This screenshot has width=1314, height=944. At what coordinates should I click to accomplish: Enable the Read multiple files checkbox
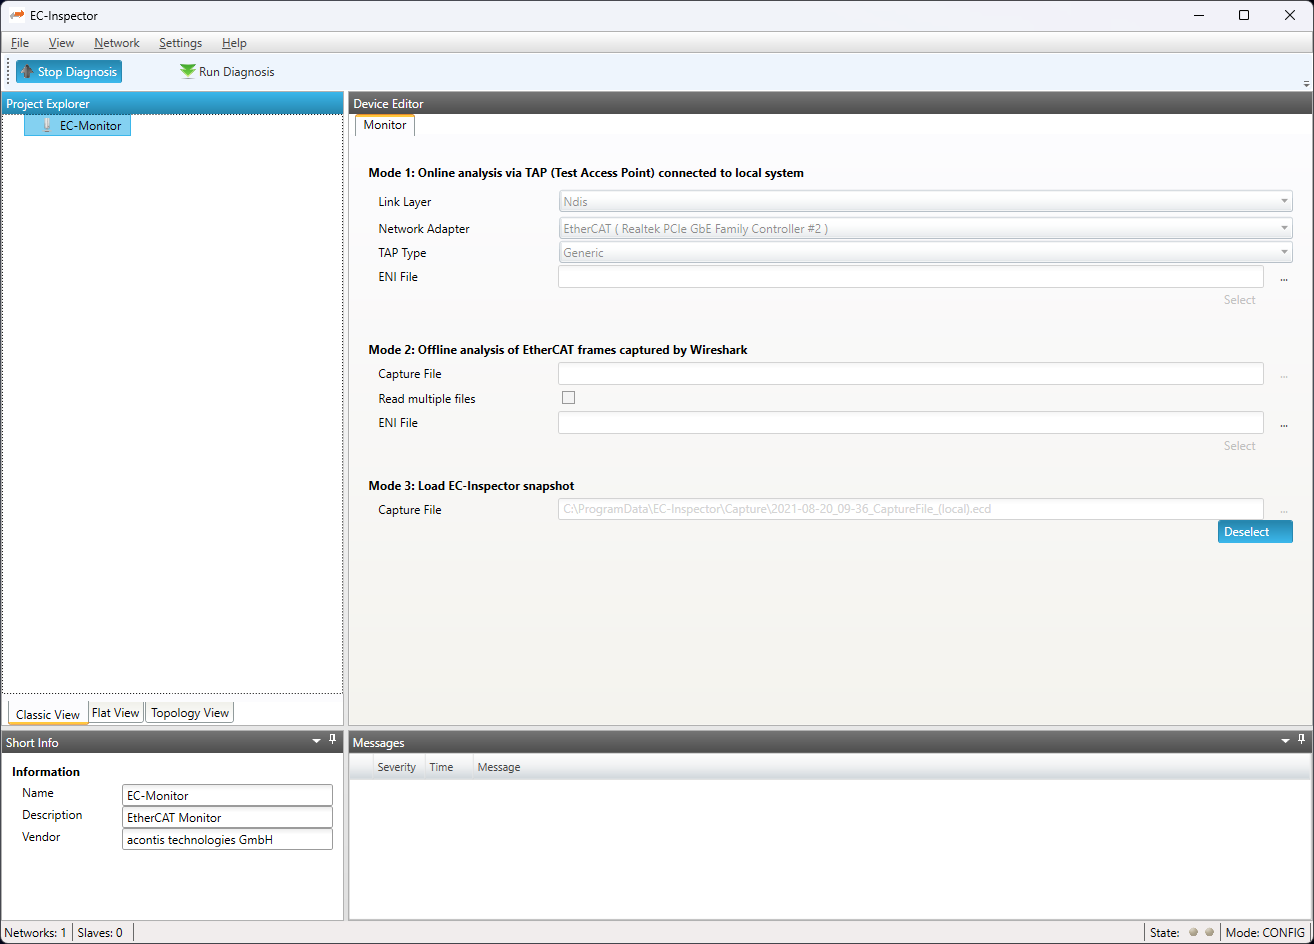[x=568, y=398]
